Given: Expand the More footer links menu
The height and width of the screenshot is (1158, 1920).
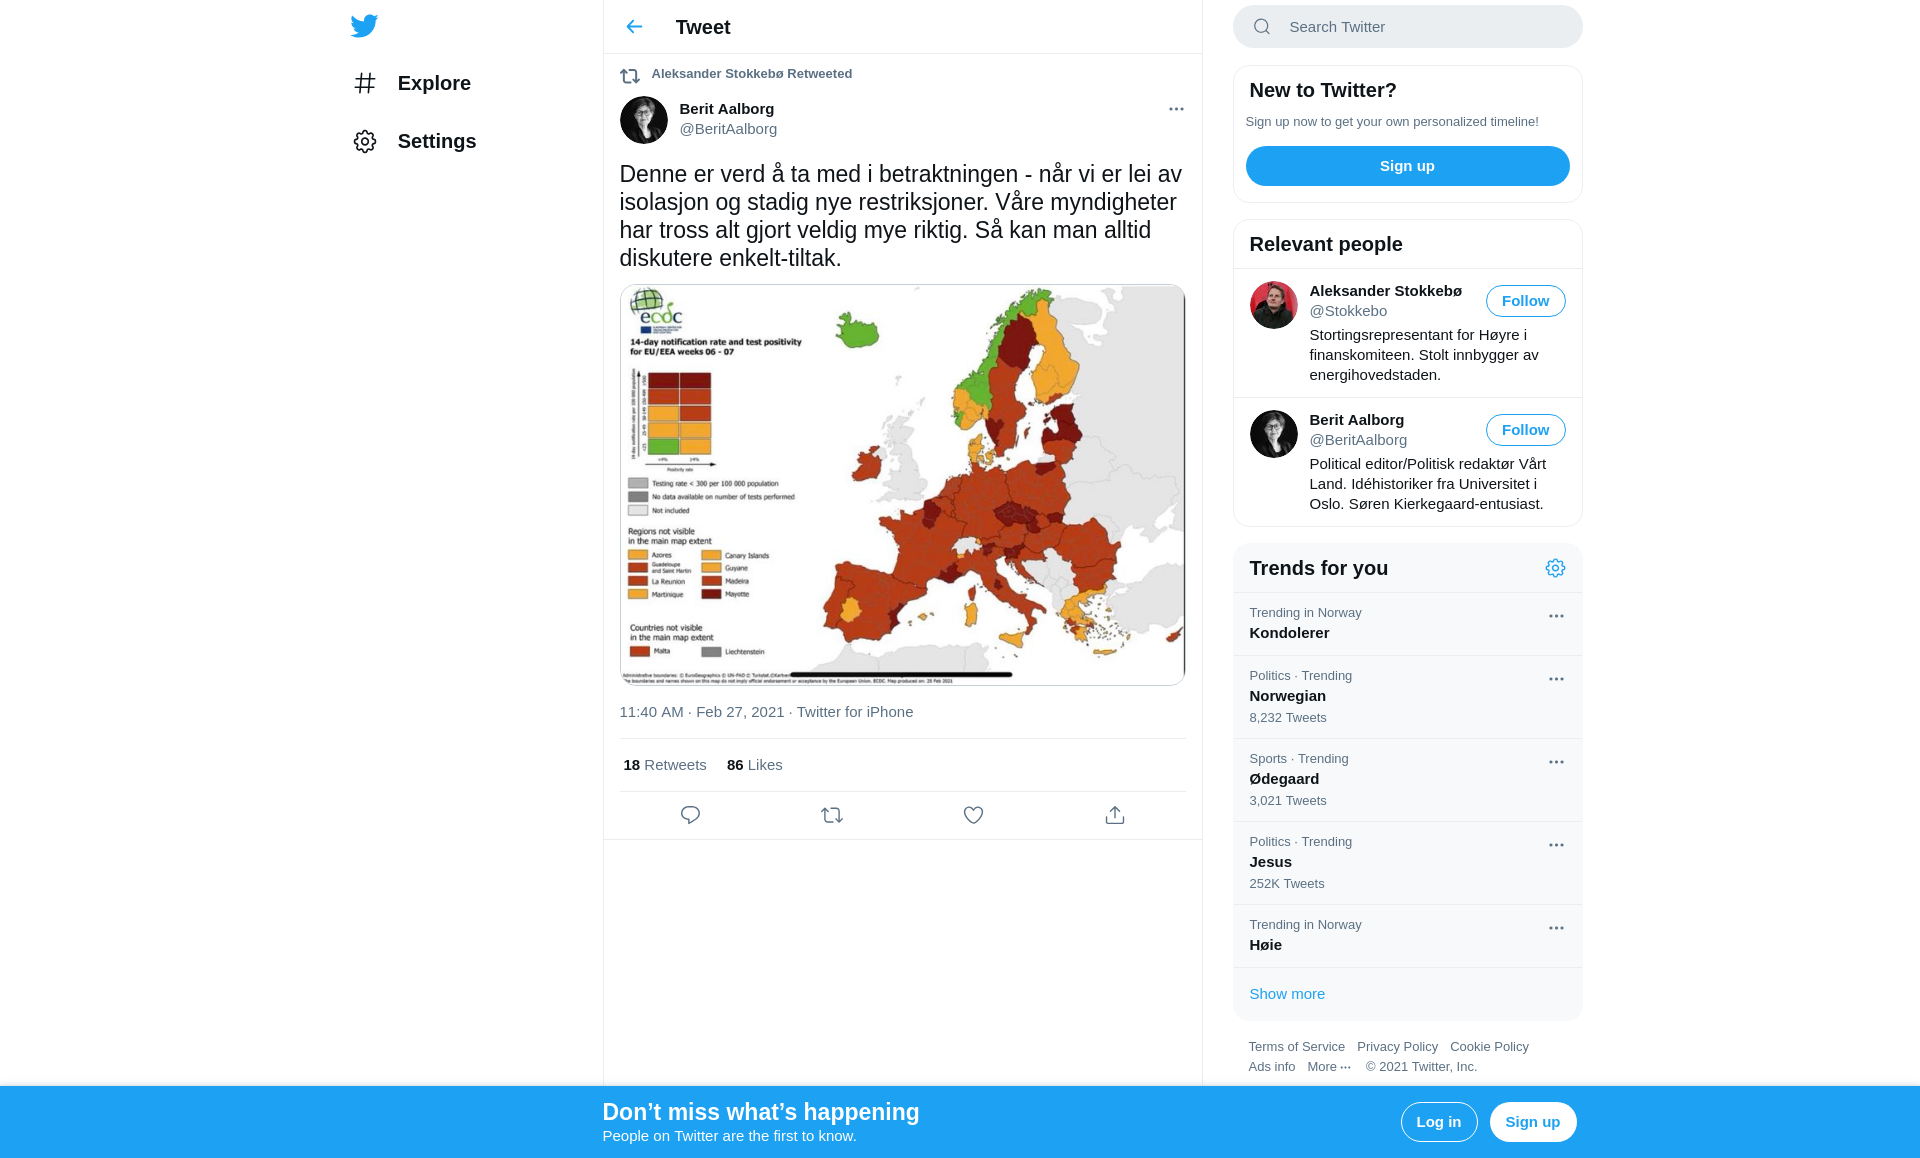Looking at the screenshot, I should tap(1329, 1067).
